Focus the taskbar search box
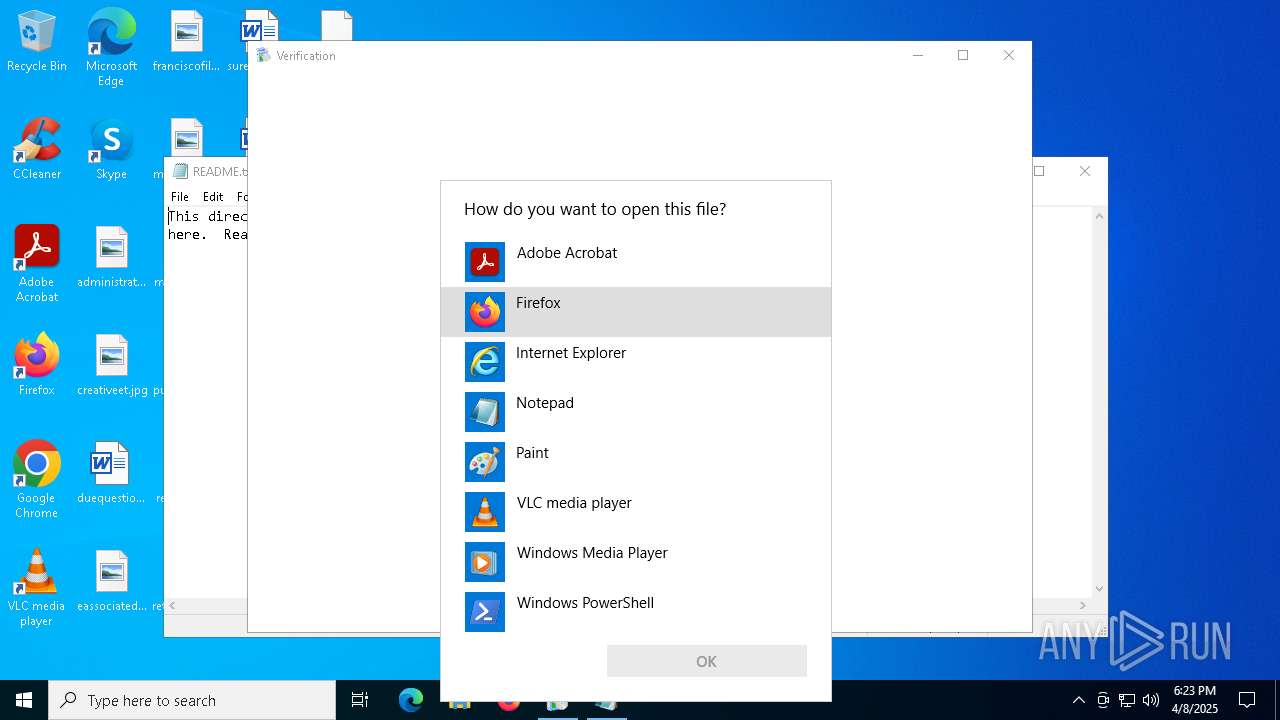The image size is (1280, 720). [192, 700]
